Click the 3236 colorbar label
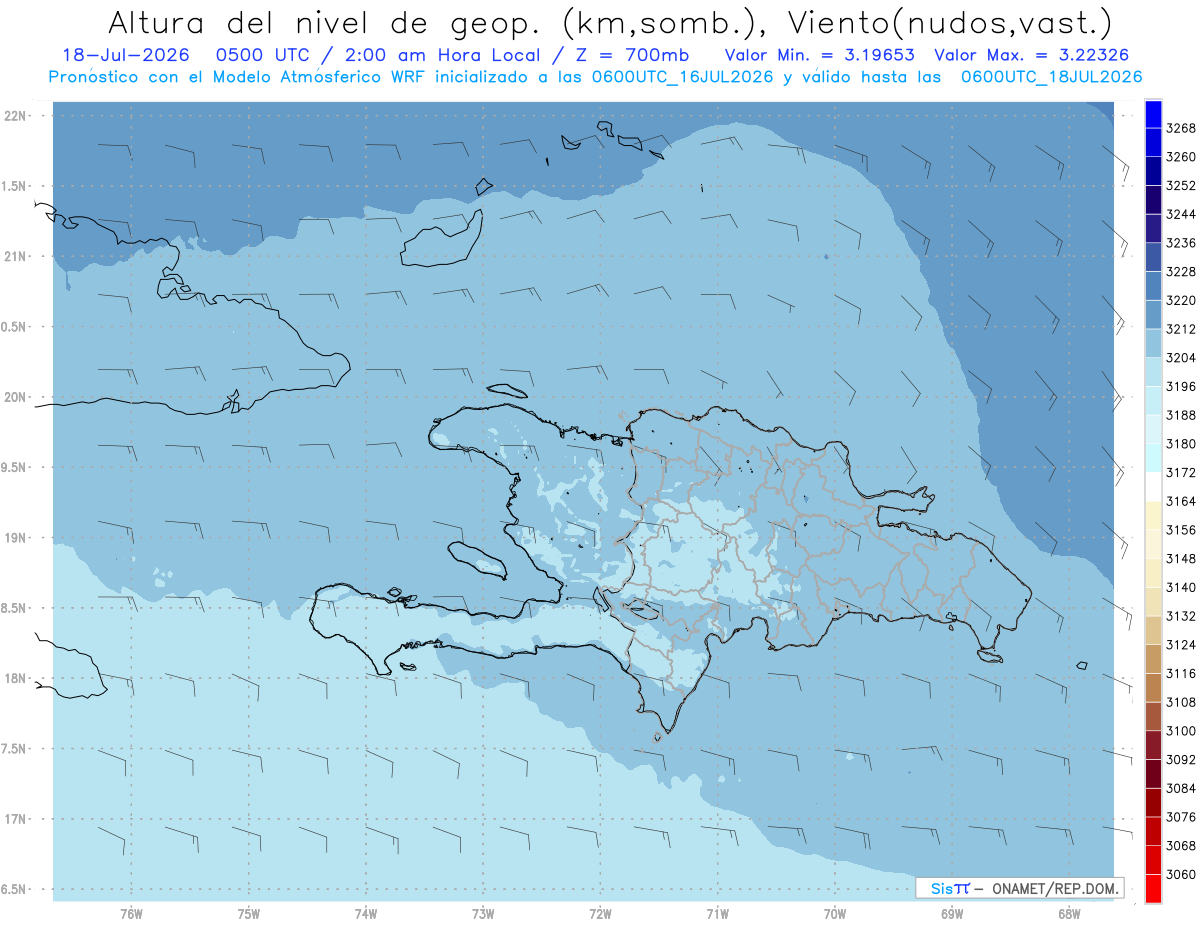The width and height of the screenshot is (1200, 927). coord(1180,243)
